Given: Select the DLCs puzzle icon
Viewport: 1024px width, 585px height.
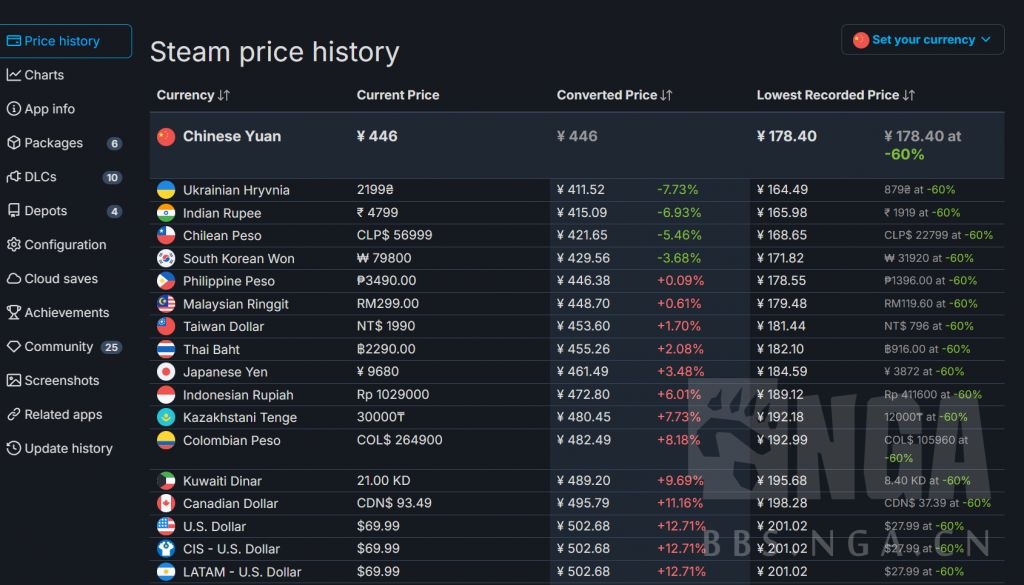Looking at the screenshot, I should point(14,177).
